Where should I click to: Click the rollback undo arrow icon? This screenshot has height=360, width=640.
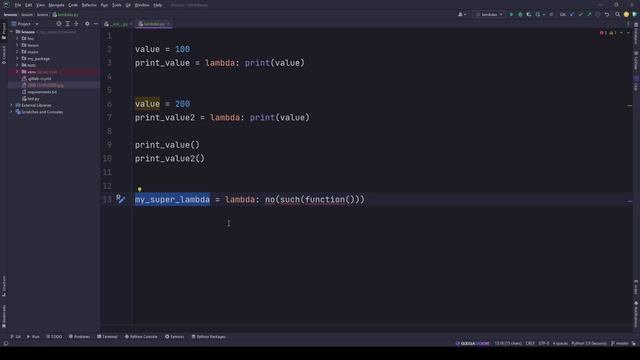pyautogui.click(x=607, y=14)
